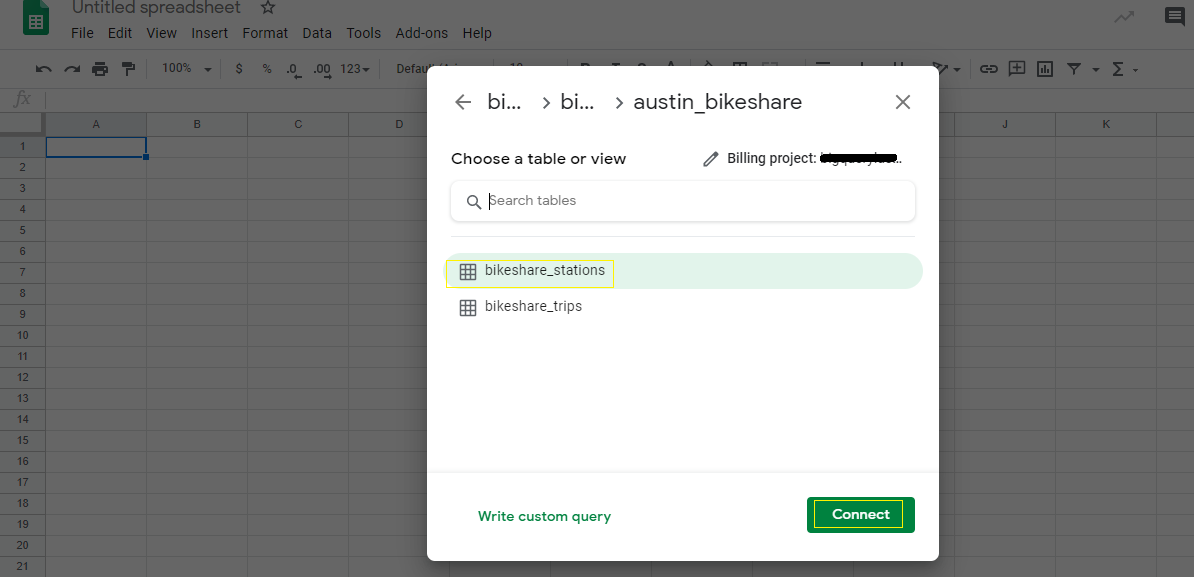Select row 5 header

click(23, 230)
